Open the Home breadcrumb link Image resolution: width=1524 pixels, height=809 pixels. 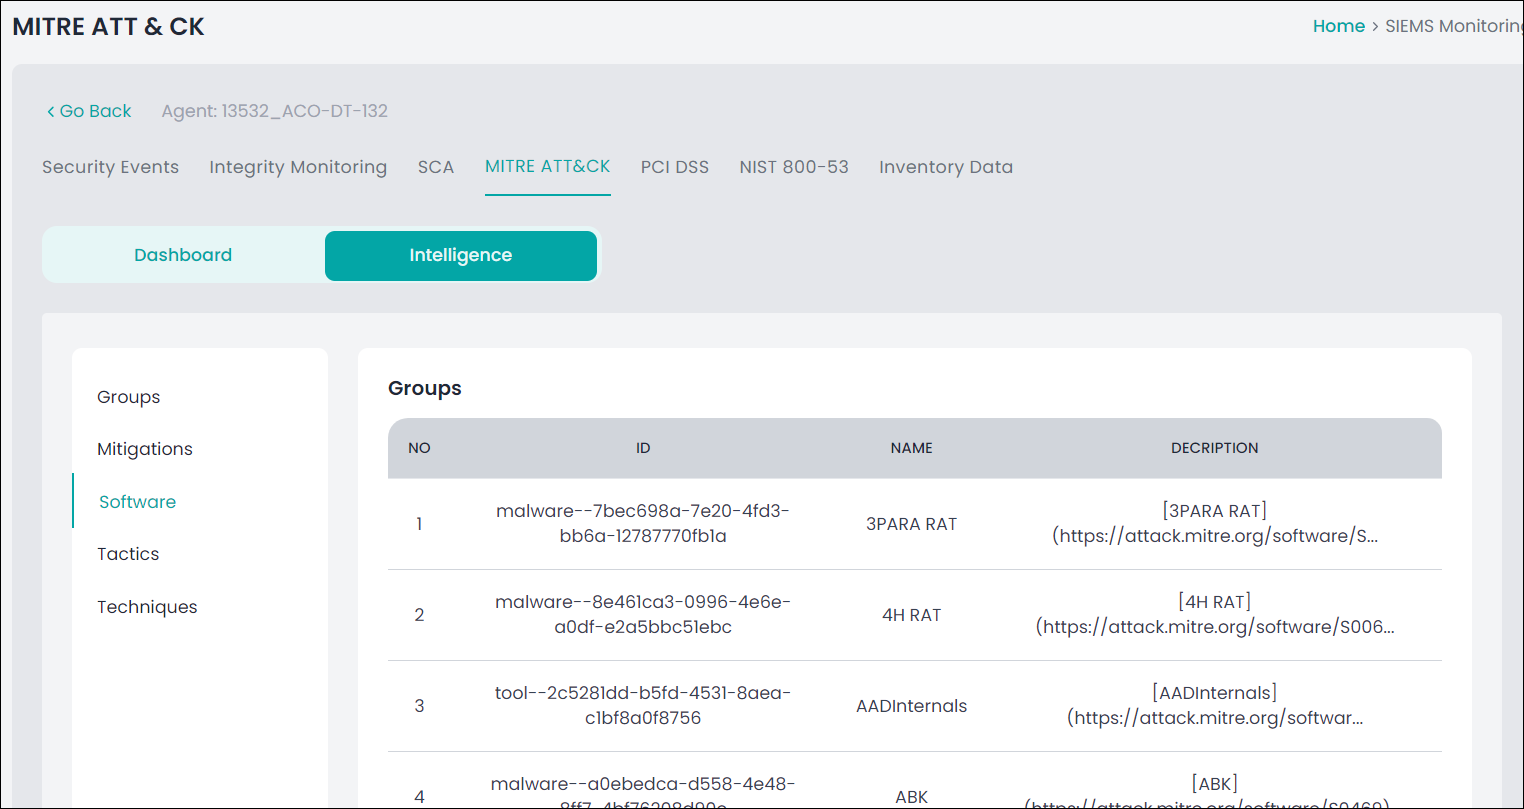tap(1338, 26)
